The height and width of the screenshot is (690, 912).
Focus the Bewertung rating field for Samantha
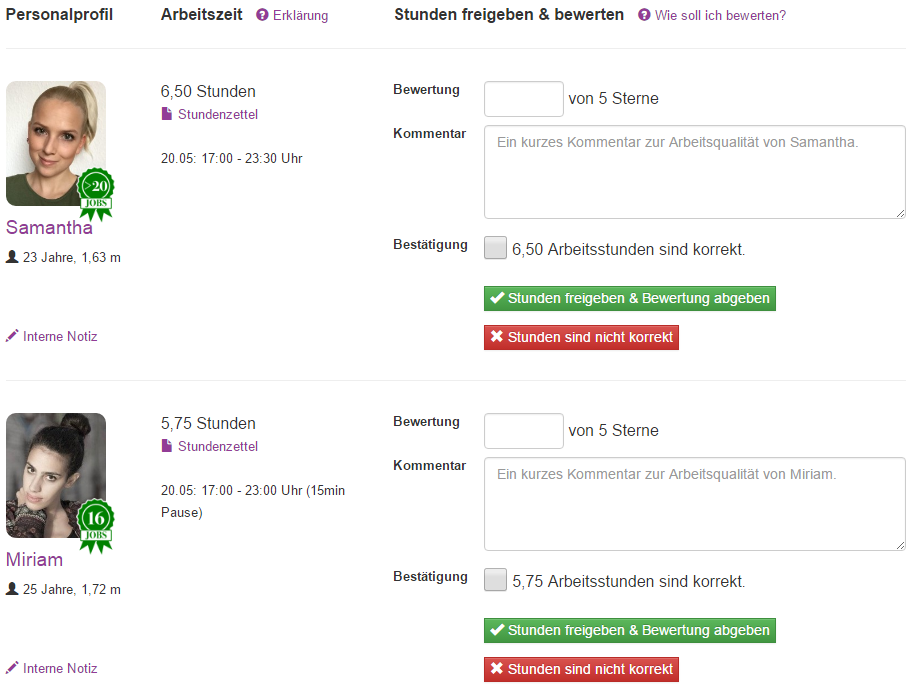(x=524, y=99)
